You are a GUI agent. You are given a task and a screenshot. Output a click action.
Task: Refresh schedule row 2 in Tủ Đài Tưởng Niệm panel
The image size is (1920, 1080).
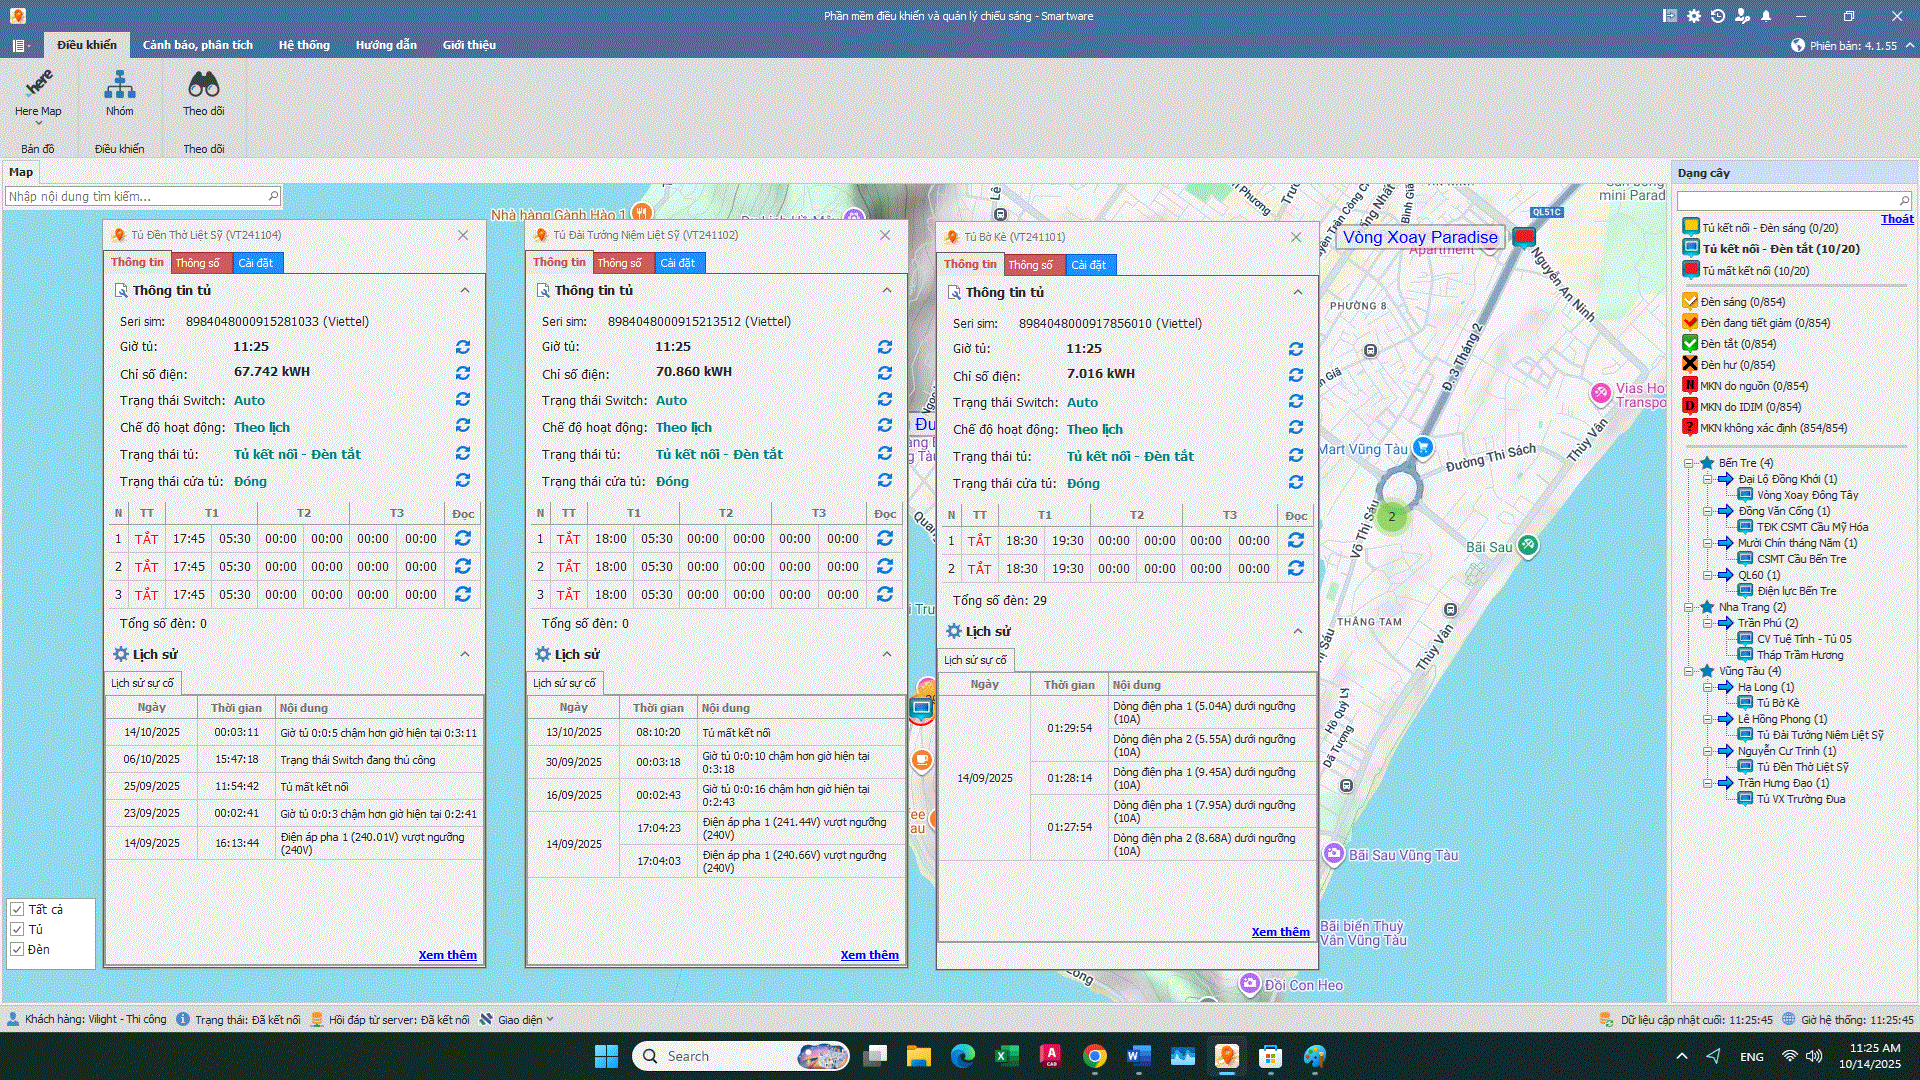coord(885,566)
